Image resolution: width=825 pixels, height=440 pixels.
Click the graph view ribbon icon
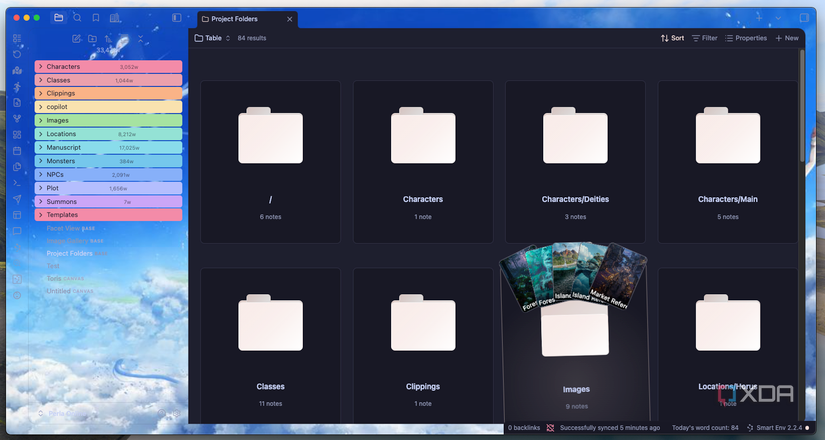point(17,118)
